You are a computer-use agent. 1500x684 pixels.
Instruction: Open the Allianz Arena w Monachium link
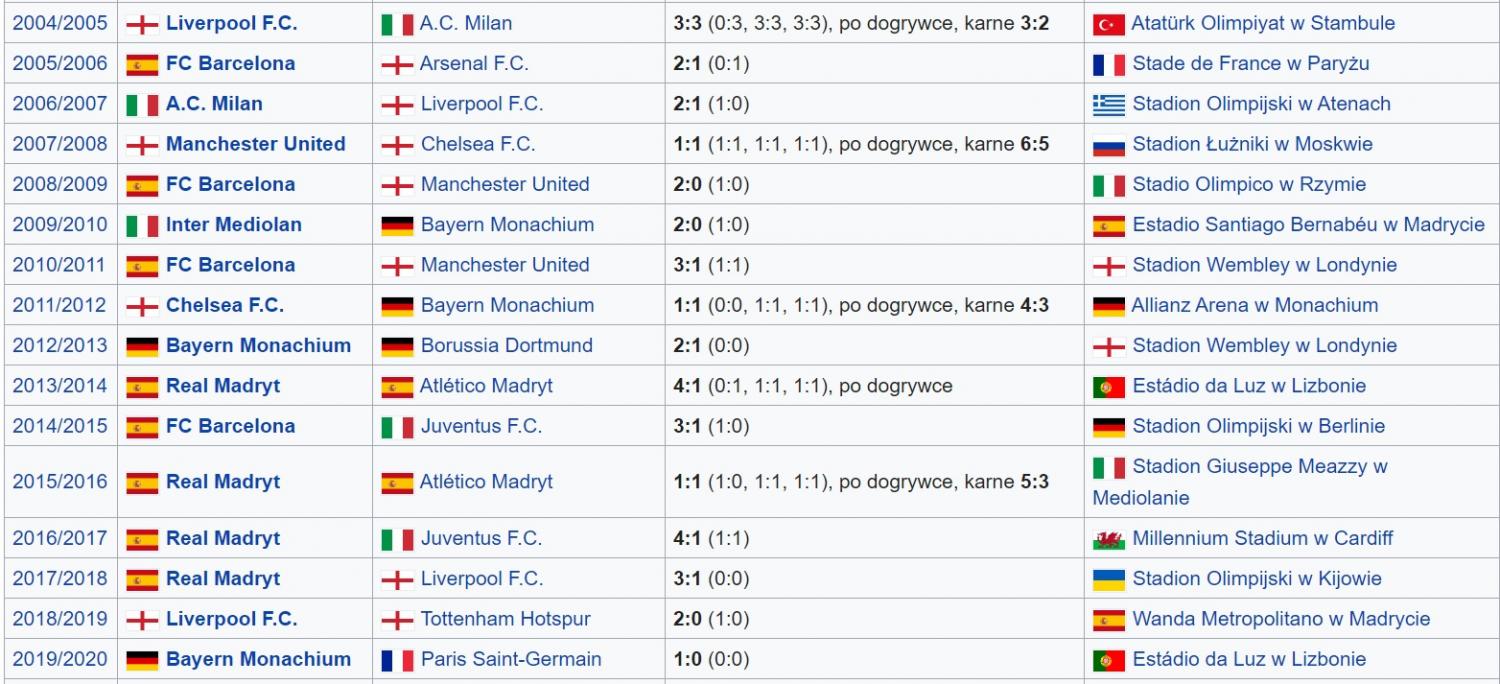pos(1254,305)
